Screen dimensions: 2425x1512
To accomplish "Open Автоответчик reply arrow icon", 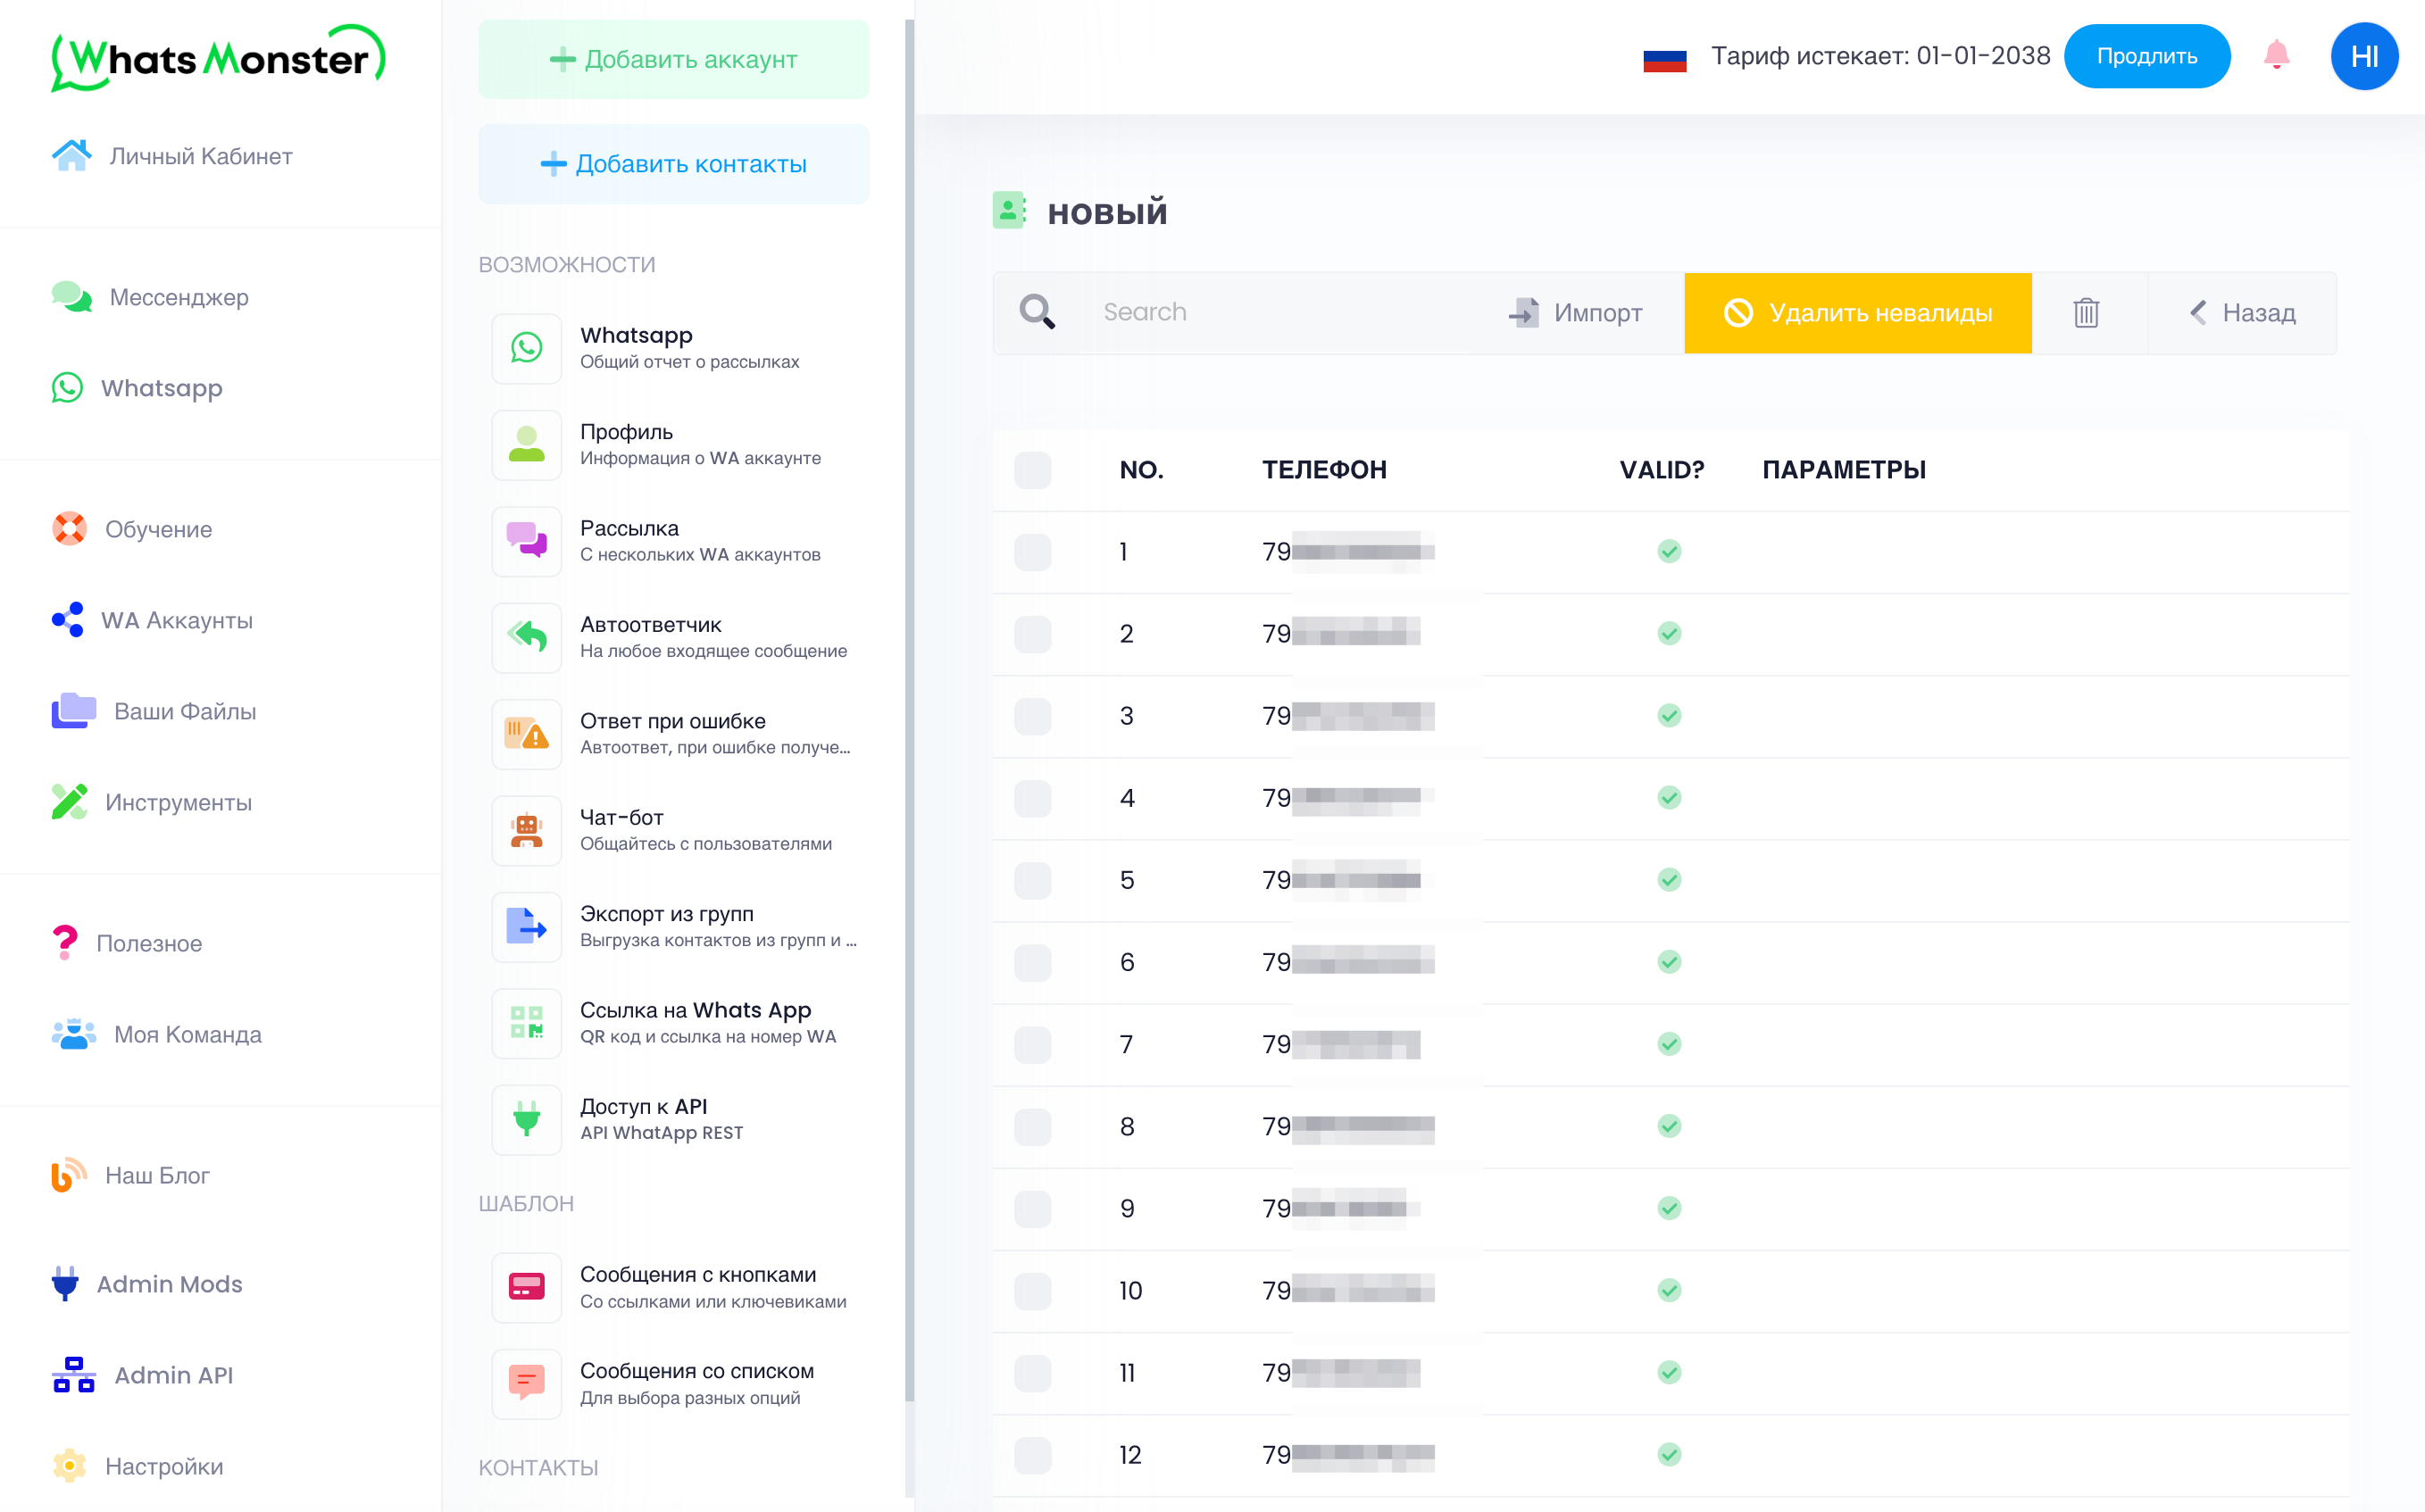I will tap(527, 637).
